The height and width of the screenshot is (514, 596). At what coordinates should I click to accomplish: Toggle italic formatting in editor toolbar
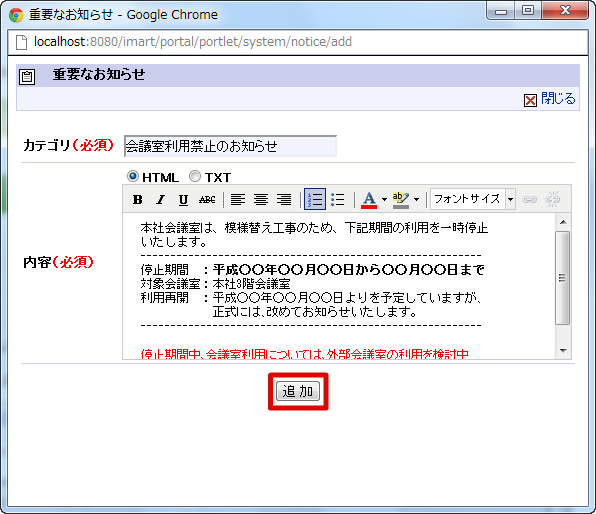point(161,199)
